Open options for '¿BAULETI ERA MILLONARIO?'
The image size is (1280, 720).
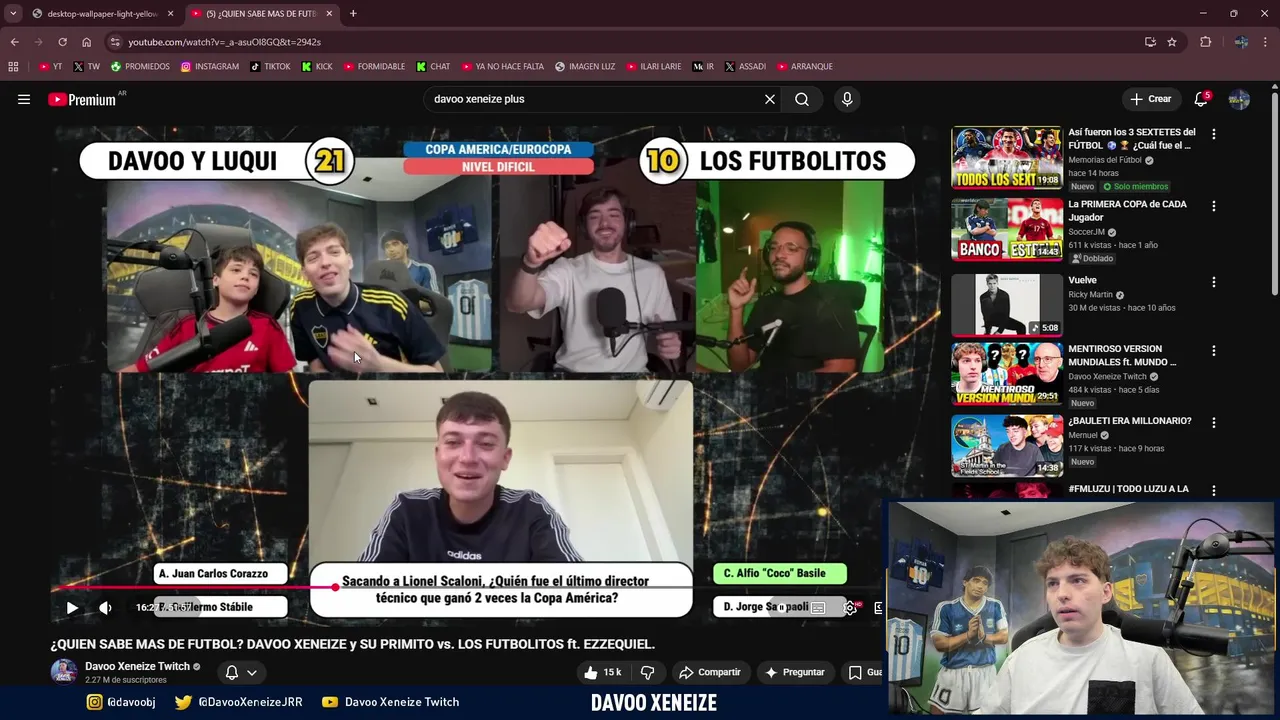(1214, 423)
